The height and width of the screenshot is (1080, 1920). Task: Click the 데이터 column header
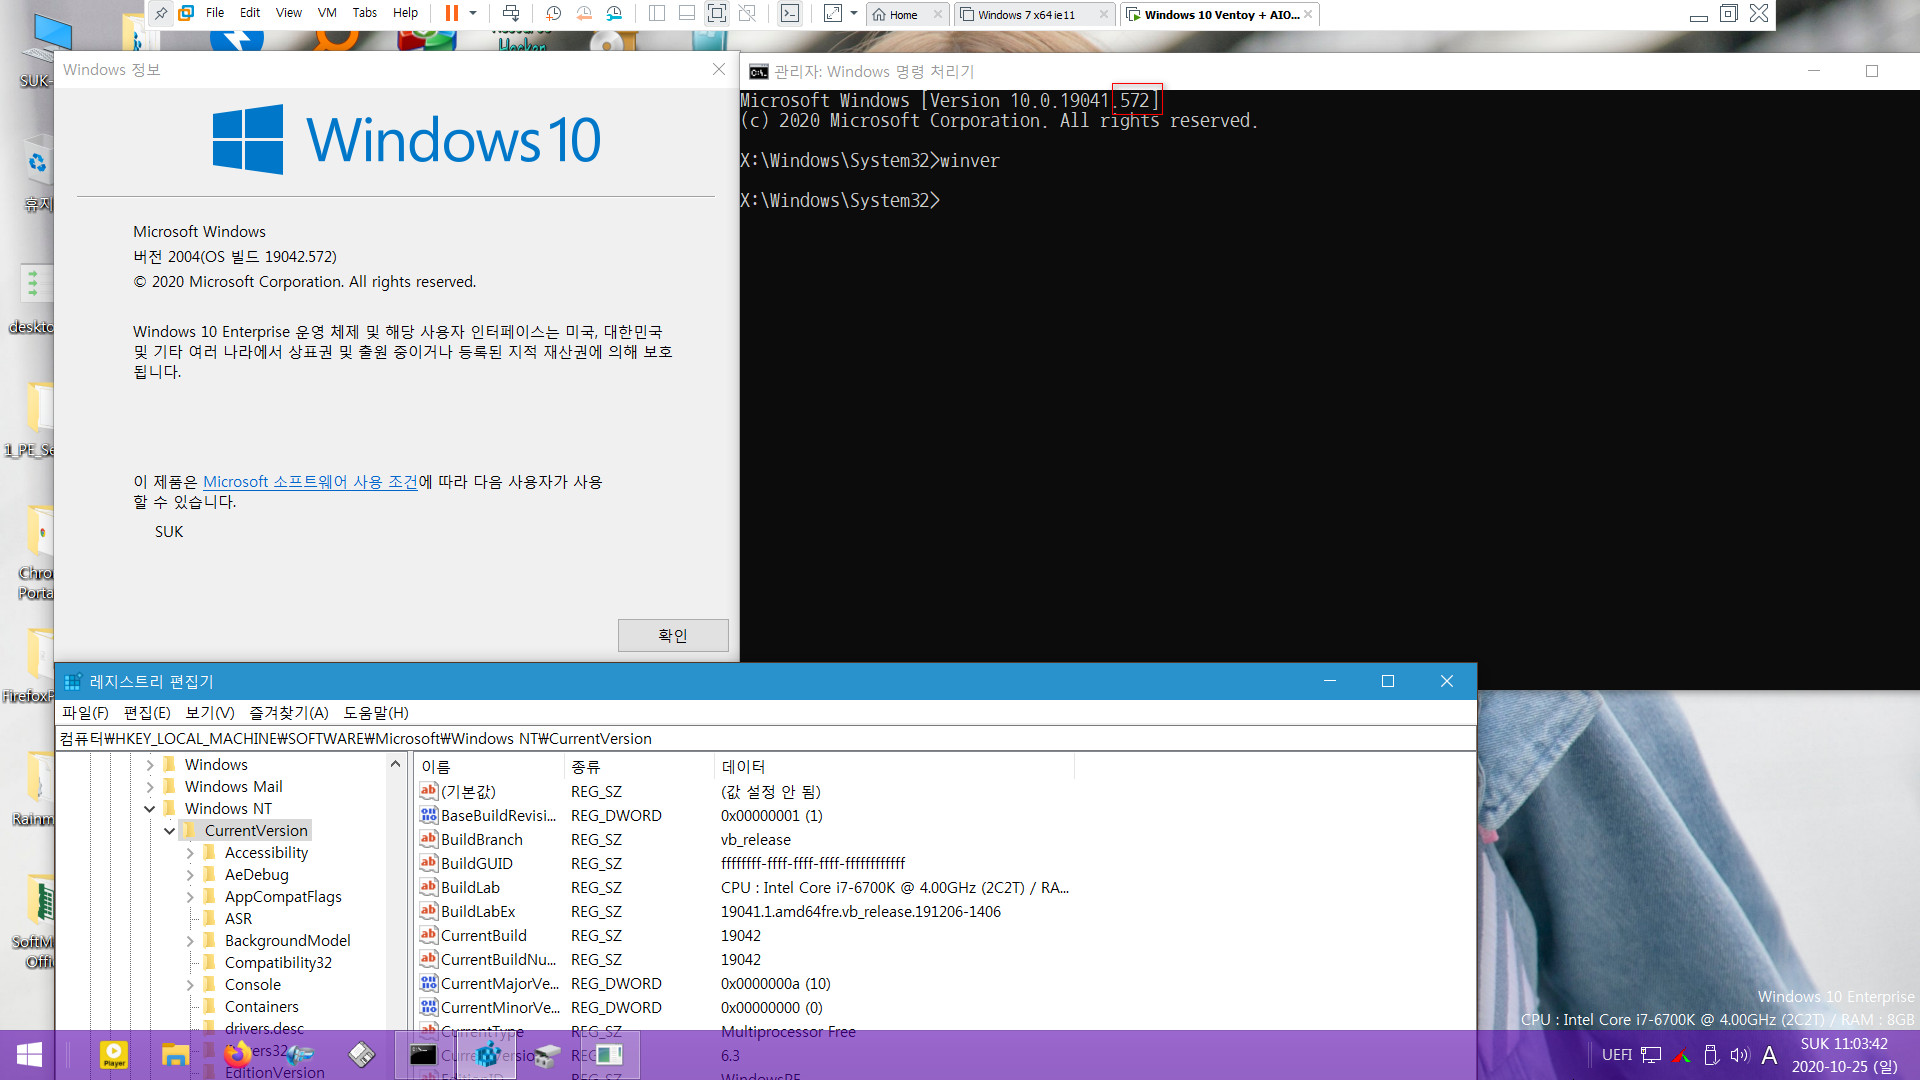(x=894, y=767)
